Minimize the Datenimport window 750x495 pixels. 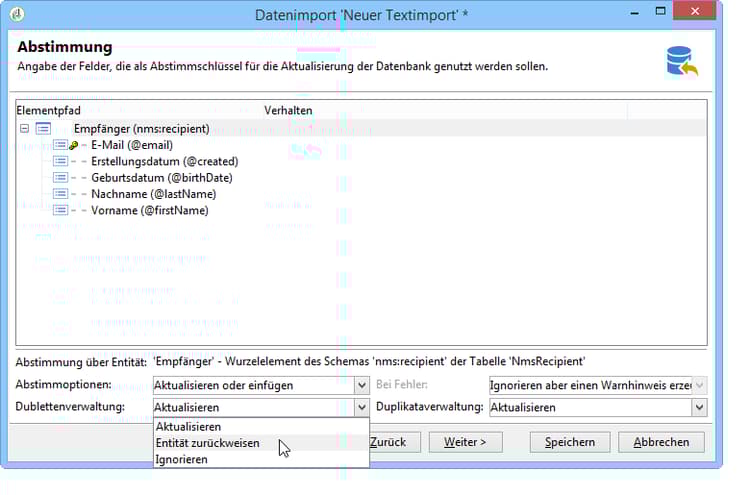tap(635, 12)
